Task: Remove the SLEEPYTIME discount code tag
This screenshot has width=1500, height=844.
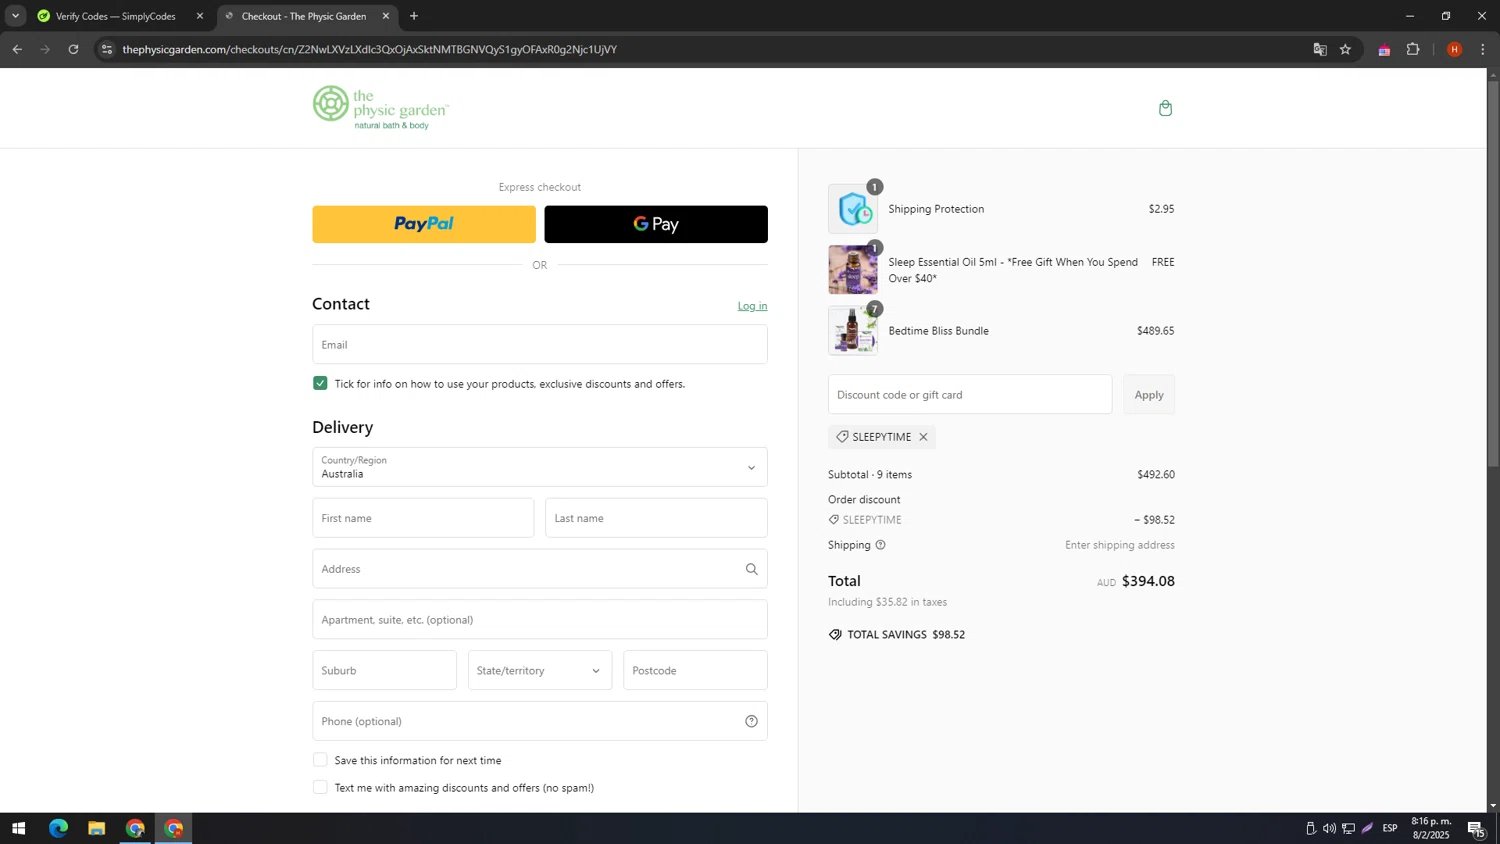Action: coord(923,437)
